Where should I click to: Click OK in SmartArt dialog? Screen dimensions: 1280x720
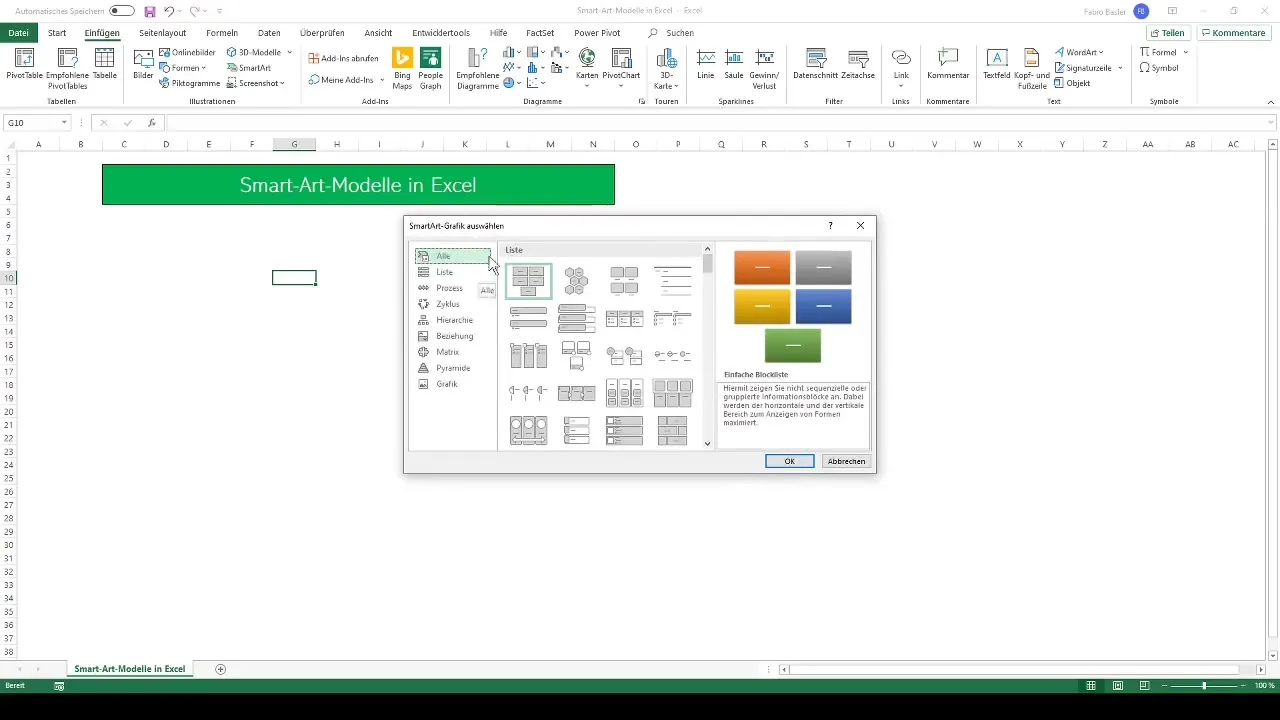coord(789,461)
